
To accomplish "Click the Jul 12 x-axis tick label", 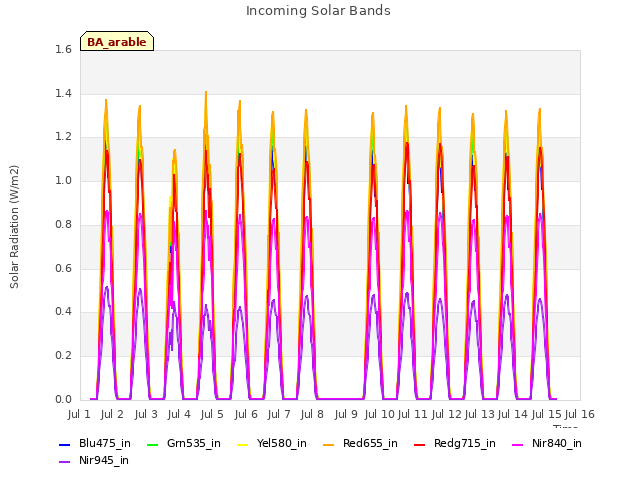I will click(447, 414).
